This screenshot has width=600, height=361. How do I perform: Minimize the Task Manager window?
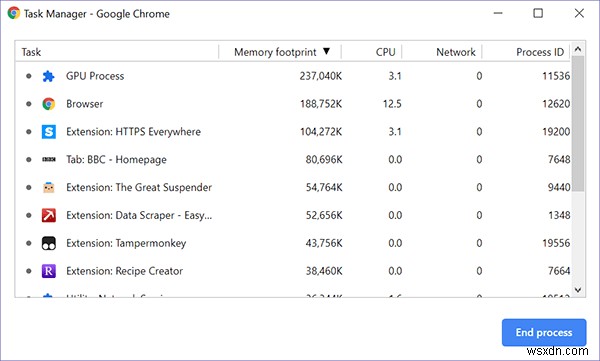[498, 13]
